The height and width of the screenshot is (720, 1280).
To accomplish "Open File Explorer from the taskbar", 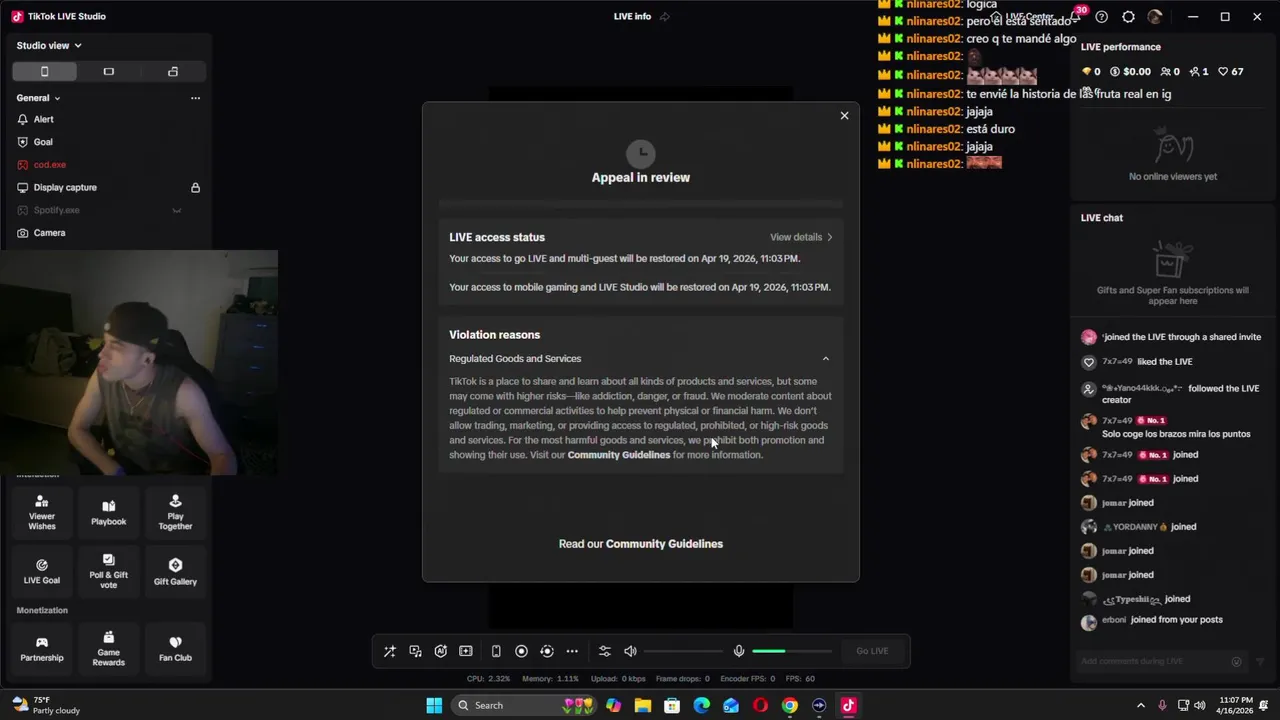I will (x=643, y=705).
